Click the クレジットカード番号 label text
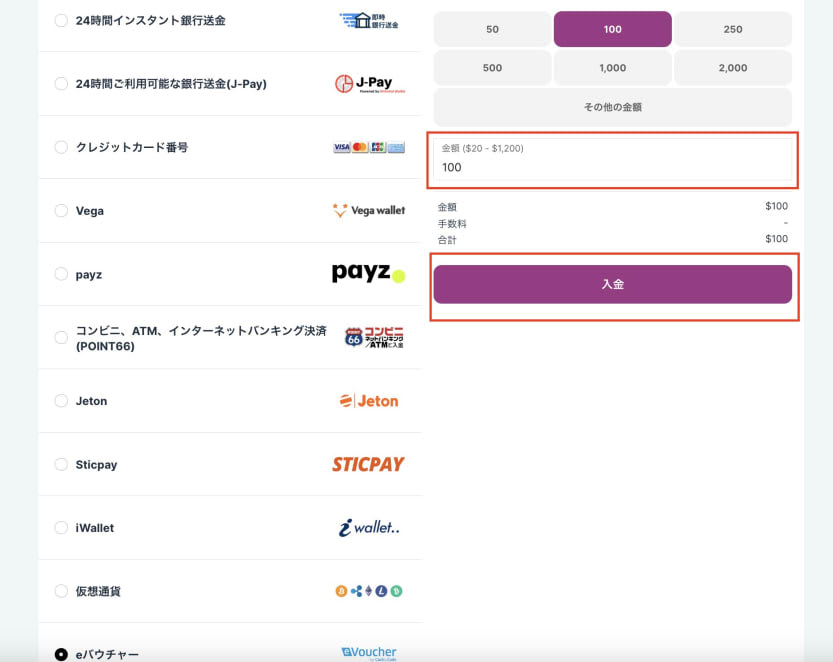 (132, 147)
